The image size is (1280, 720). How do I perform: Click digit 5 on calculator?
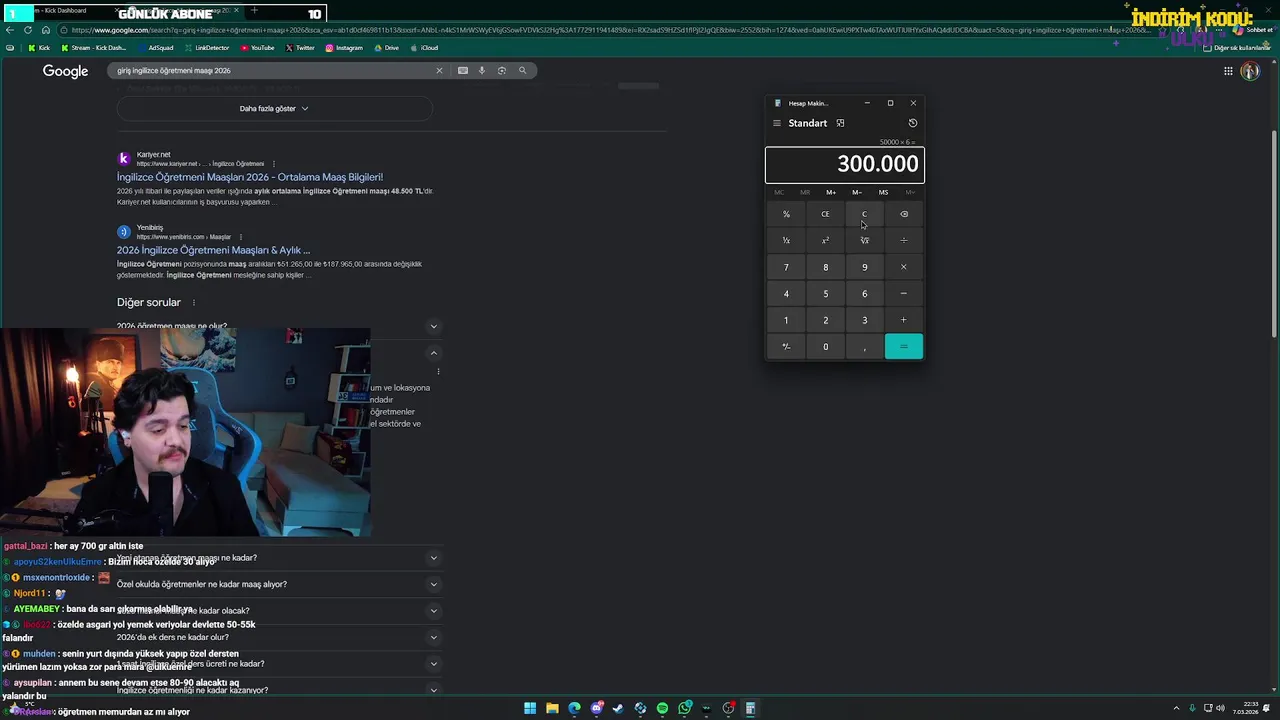825,294
